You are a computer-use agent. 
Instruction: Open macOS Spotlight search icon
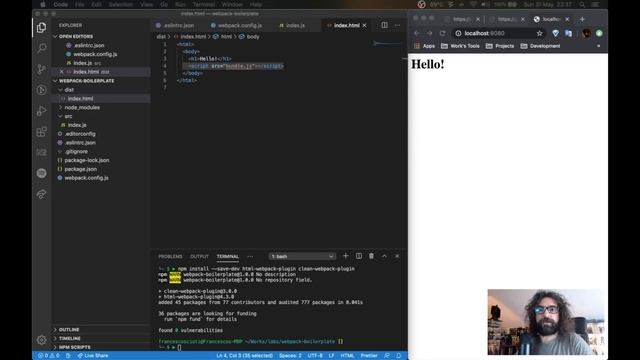coord(582,4)
